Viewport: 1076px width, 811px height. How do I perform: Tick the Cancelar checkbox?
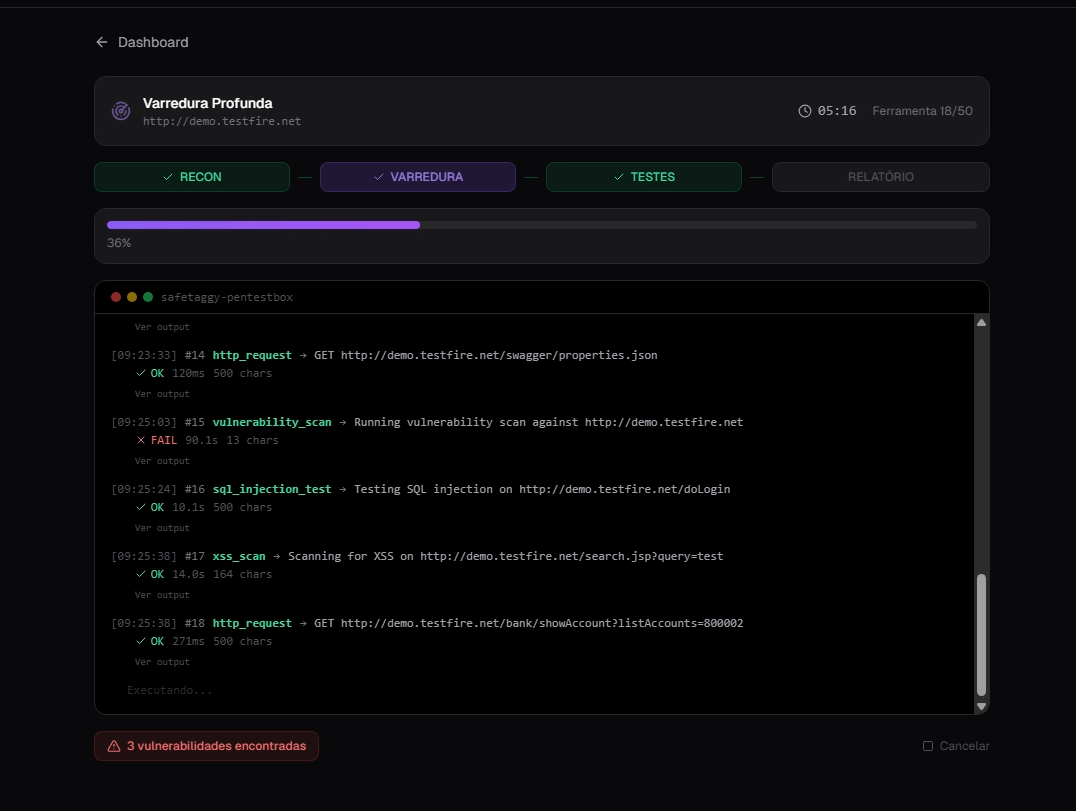point(928,746)
